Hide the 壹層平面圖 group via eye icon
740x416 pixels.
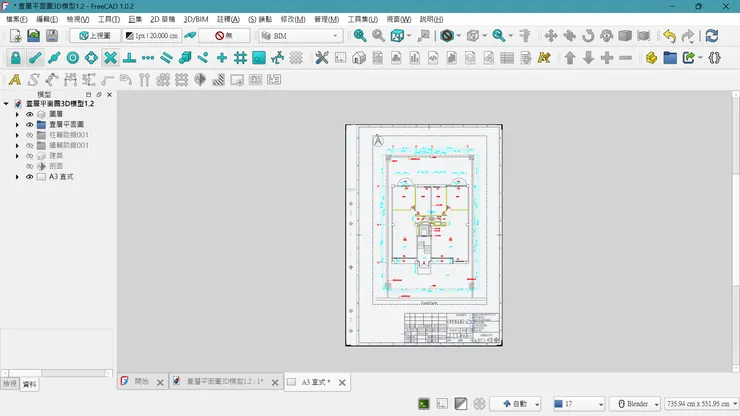click(x=29, y=125)
